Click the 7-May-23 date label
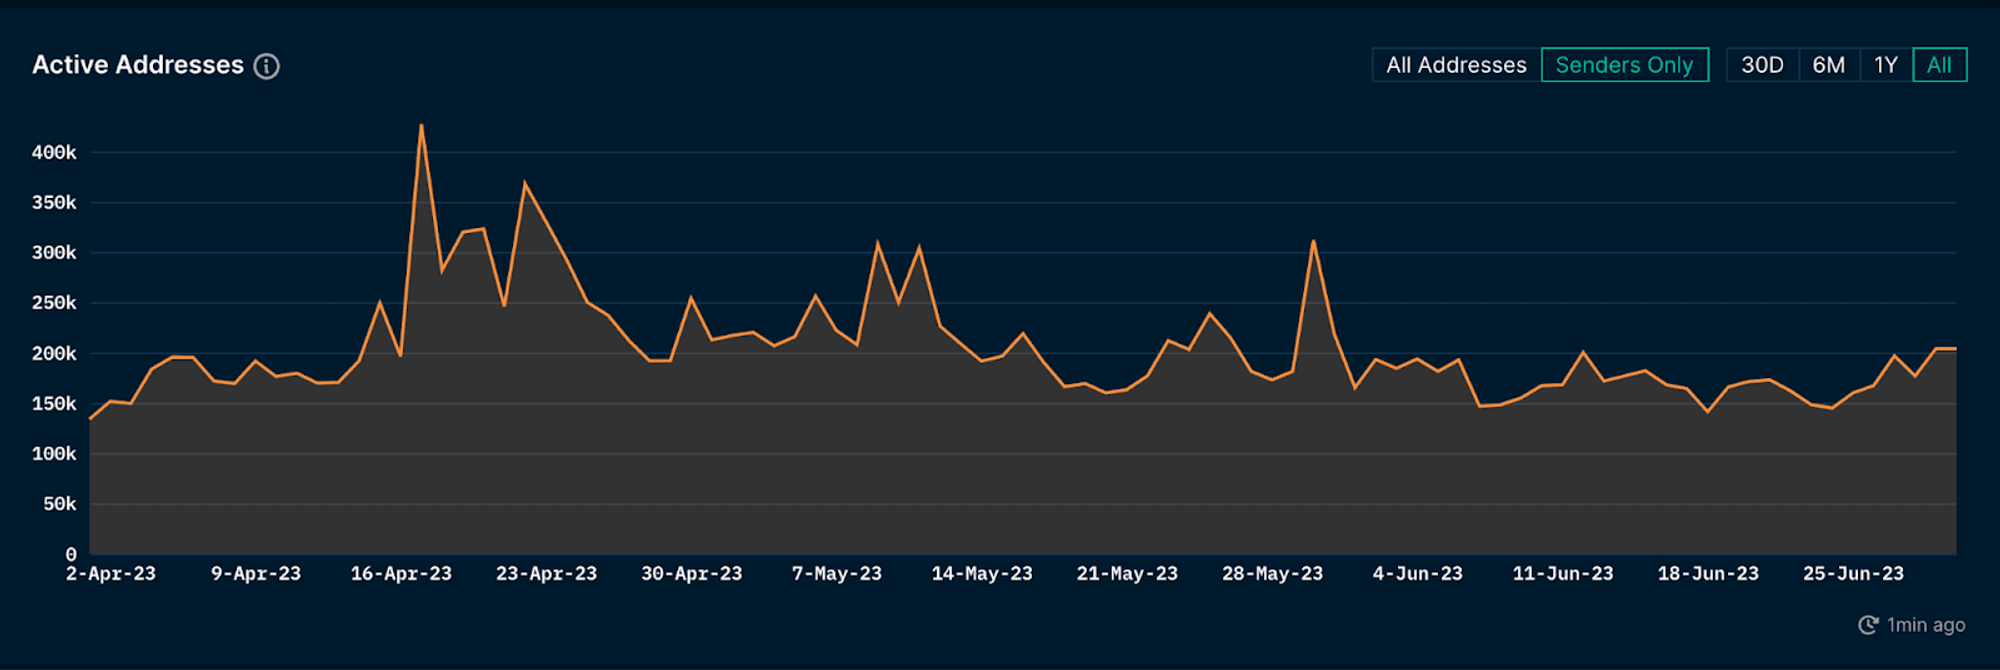This screenshot has width=2000, height=670. 837,574
